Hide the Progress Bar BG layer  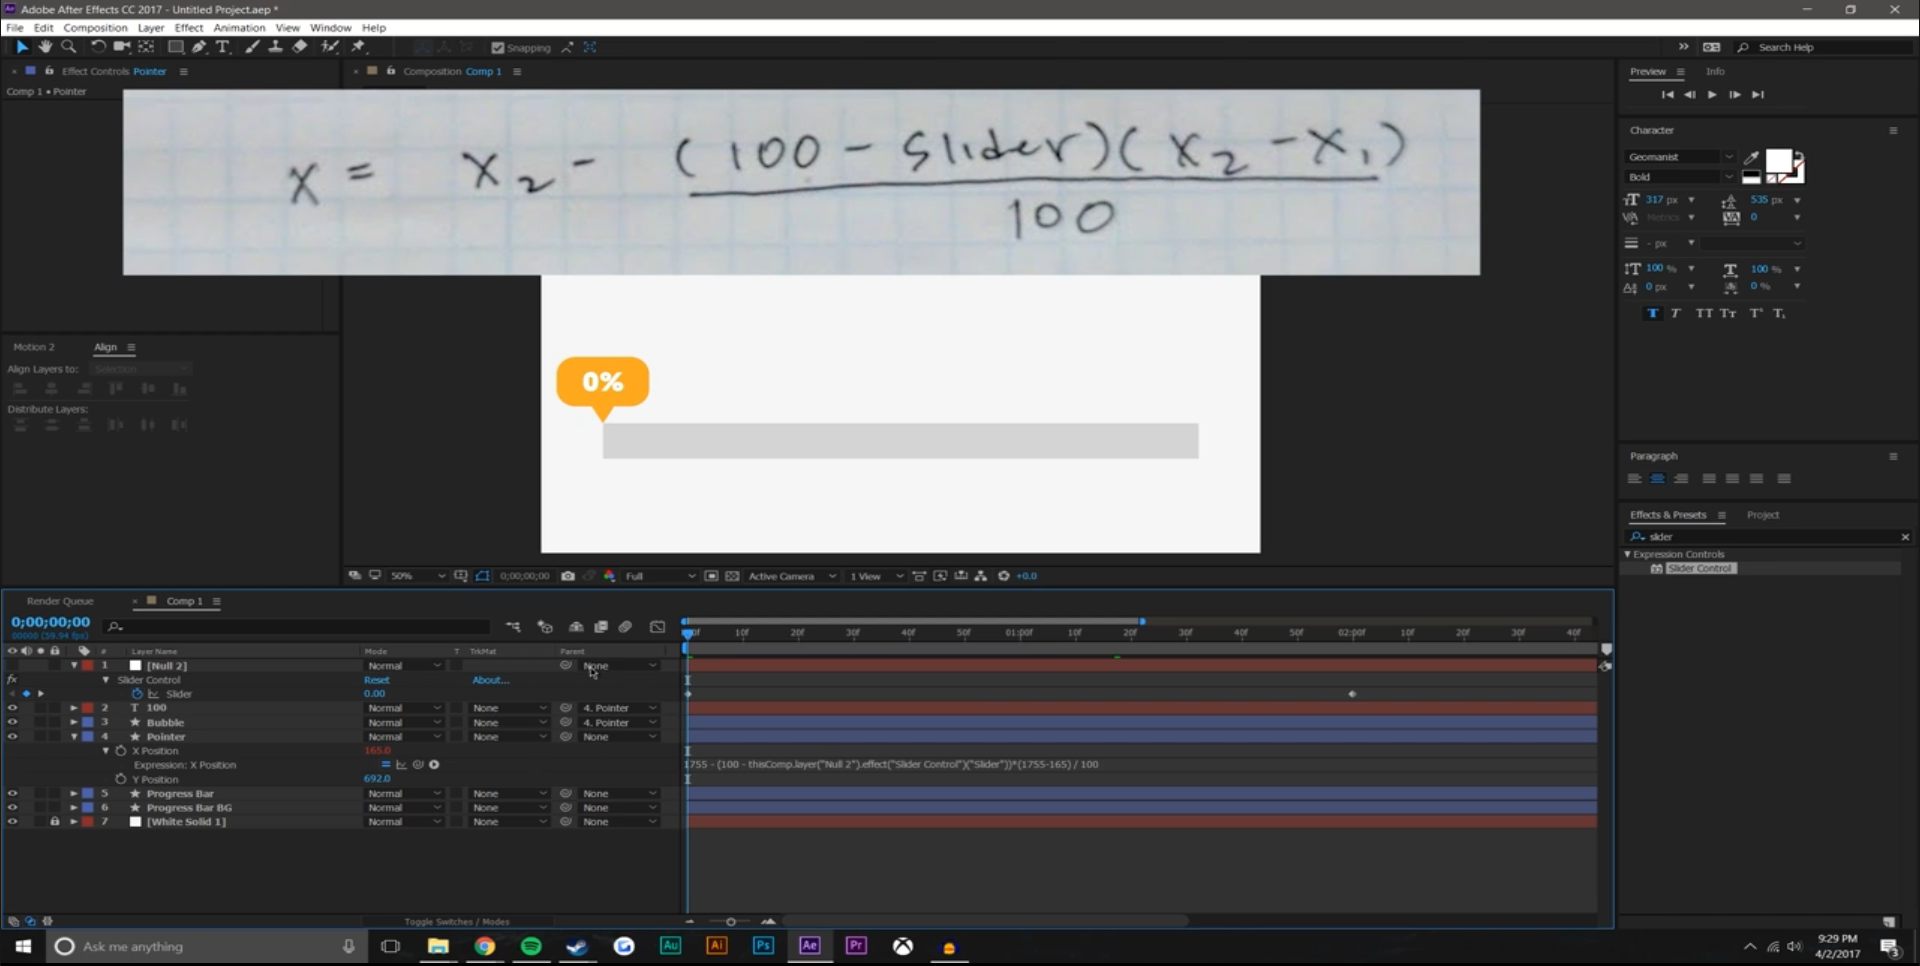click(12, 808)
